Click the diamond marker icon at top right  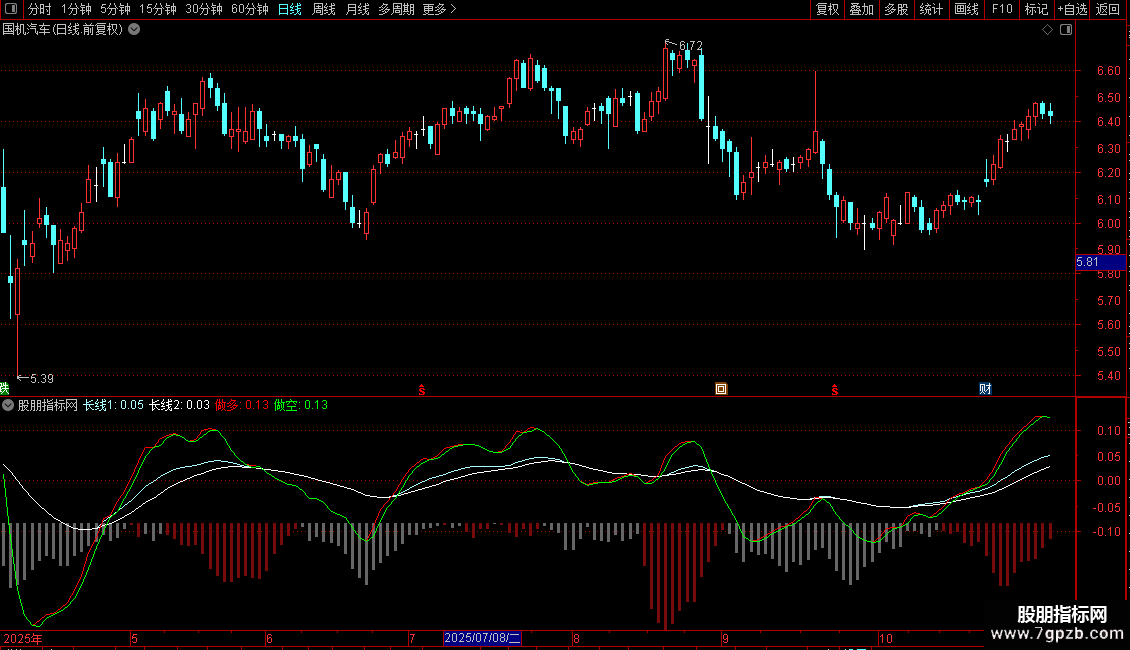pyautogui.click(x=1047, y=30)
